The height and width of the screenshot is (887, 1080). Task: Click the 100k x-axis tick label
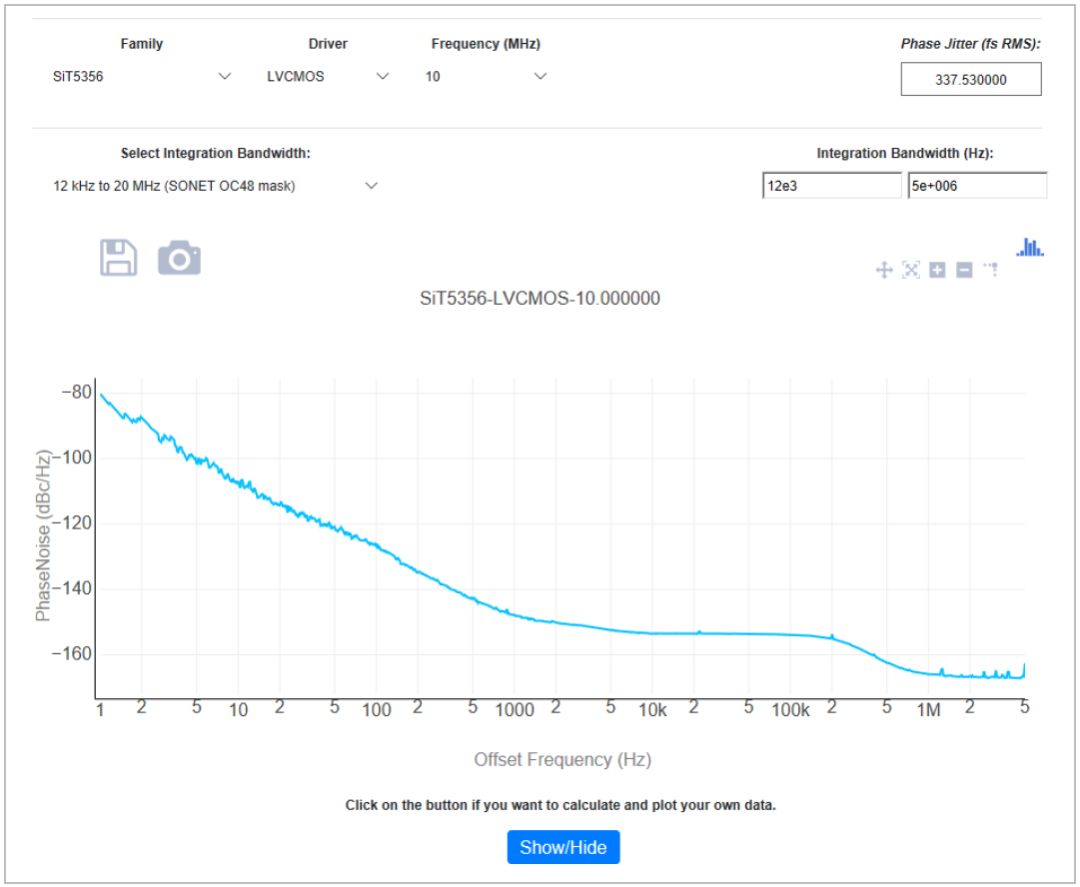[x=790, y=710]
